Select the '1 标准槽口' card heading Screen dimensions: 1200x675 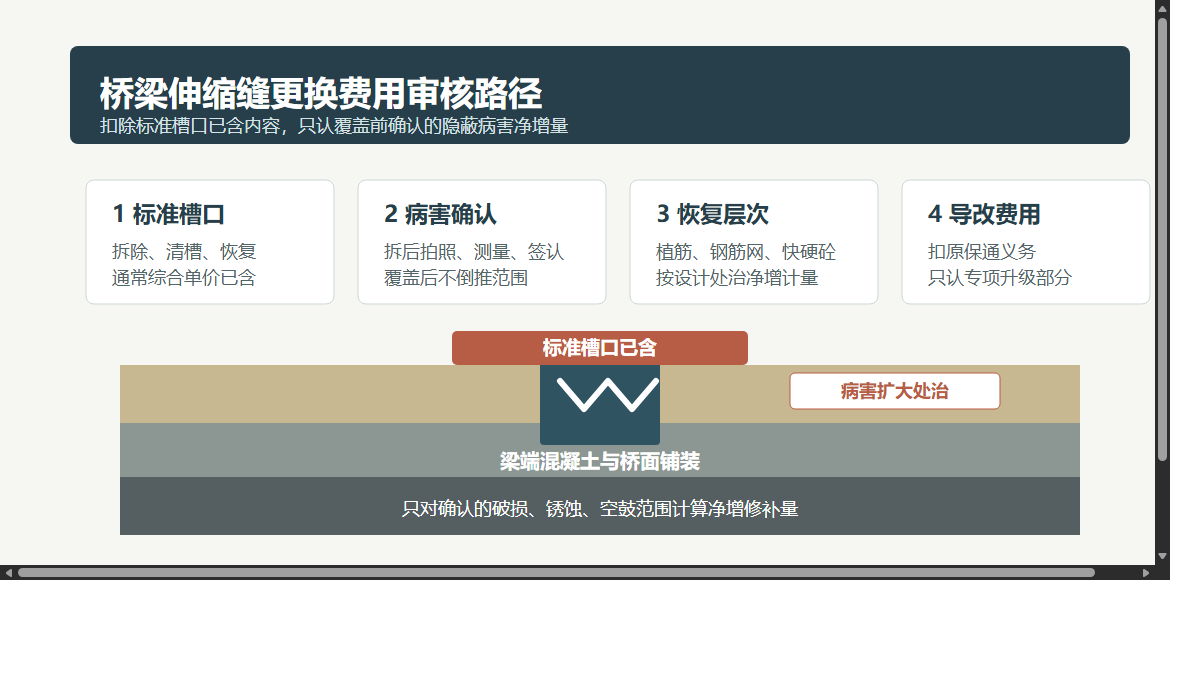click(x=168, y=214)
